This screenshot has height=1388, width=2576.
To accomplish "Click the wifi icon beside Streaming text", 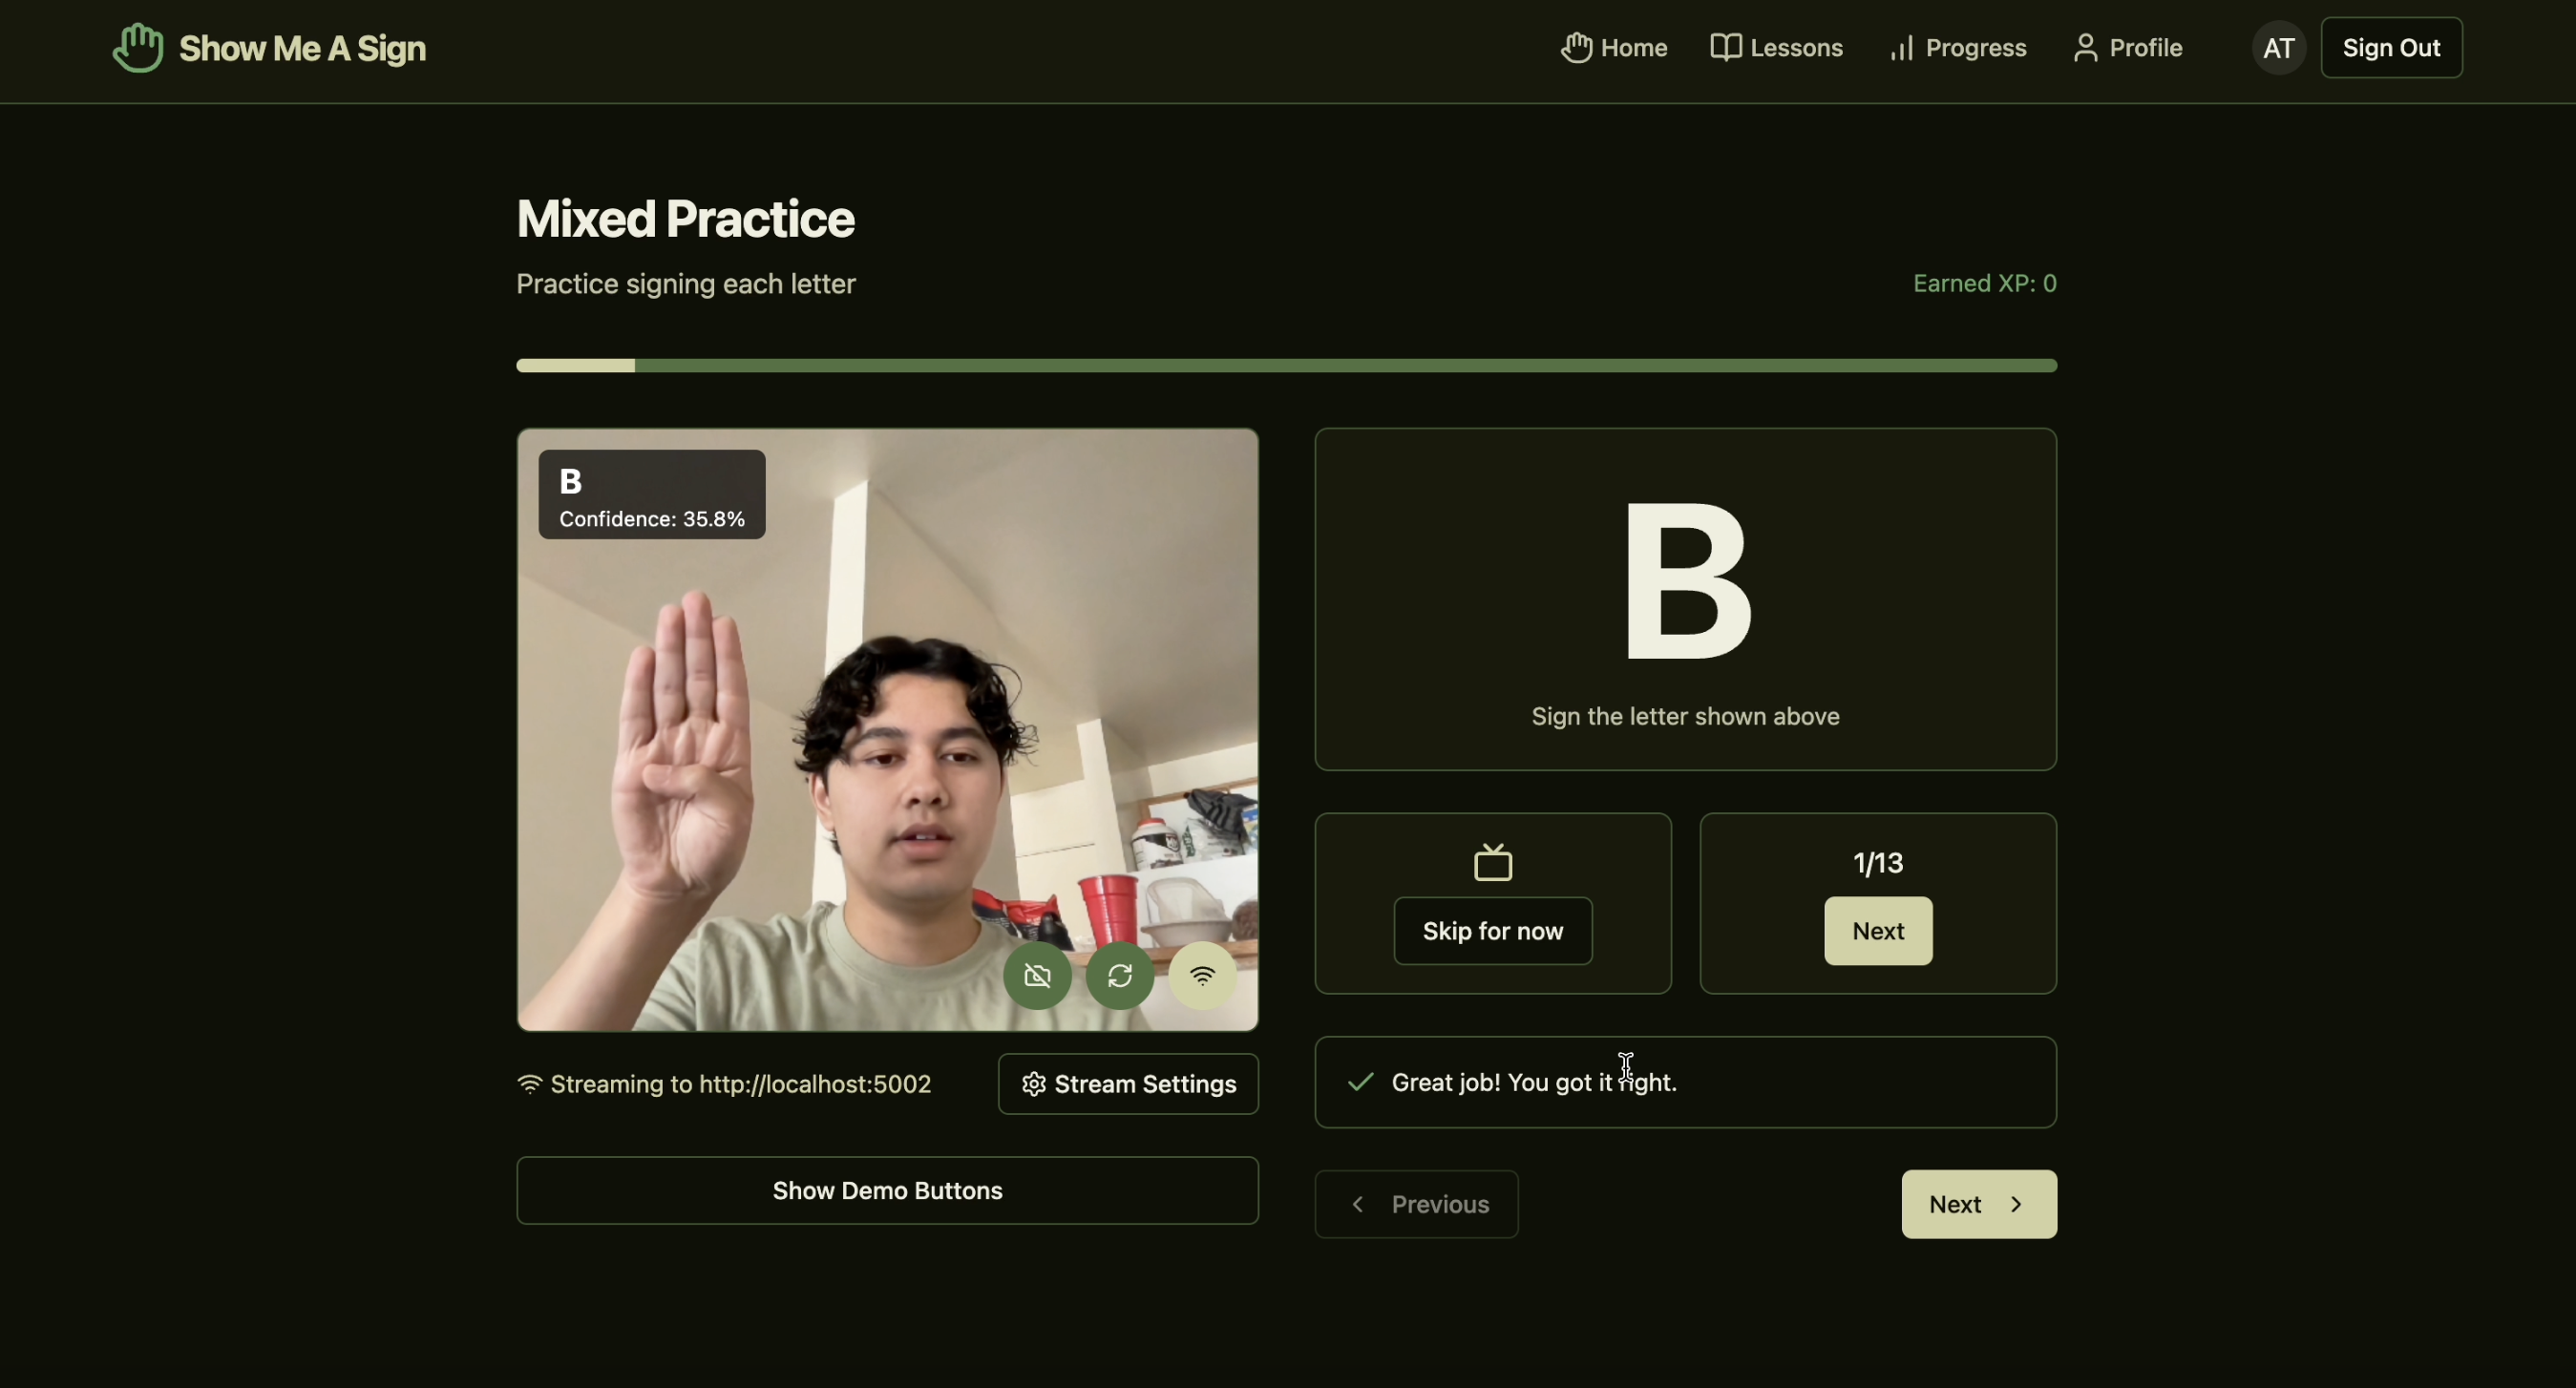I will 529,1084.
